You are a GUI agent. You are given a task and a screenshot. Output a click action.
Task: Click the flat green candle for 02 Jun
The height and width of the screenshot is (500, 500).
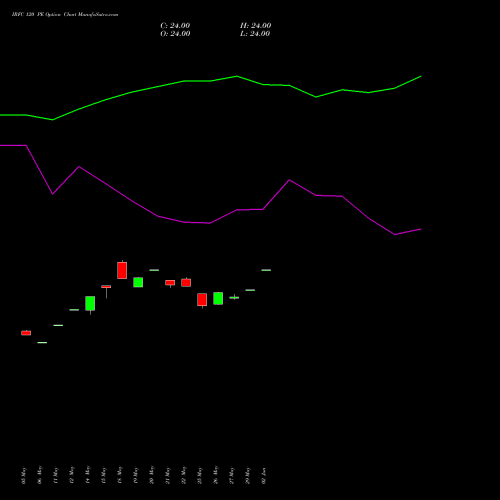click(x=266, y=270)
